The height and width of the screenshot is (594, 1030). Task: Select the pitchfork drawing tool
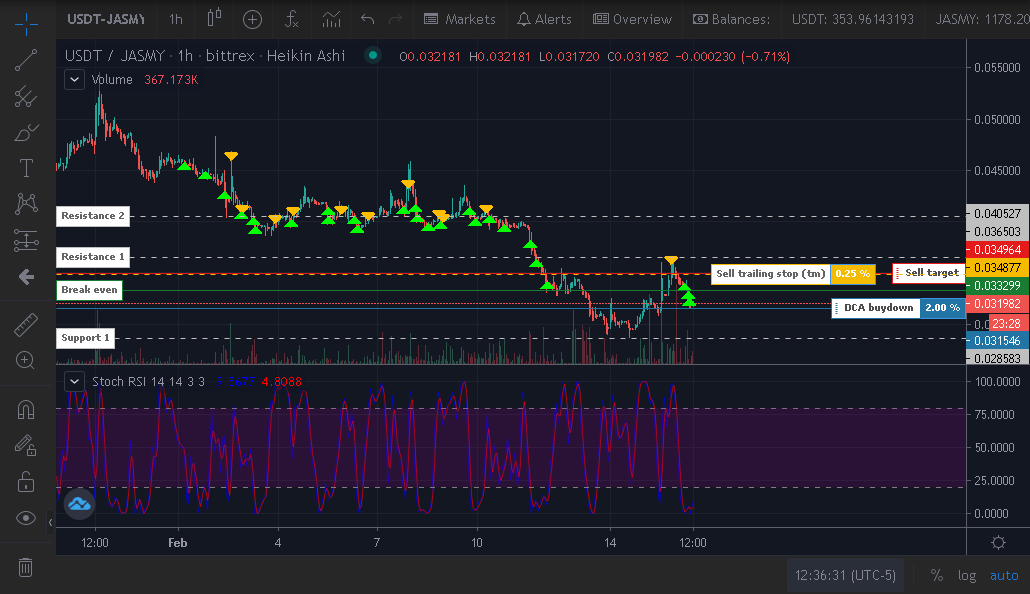pos(26,97)
